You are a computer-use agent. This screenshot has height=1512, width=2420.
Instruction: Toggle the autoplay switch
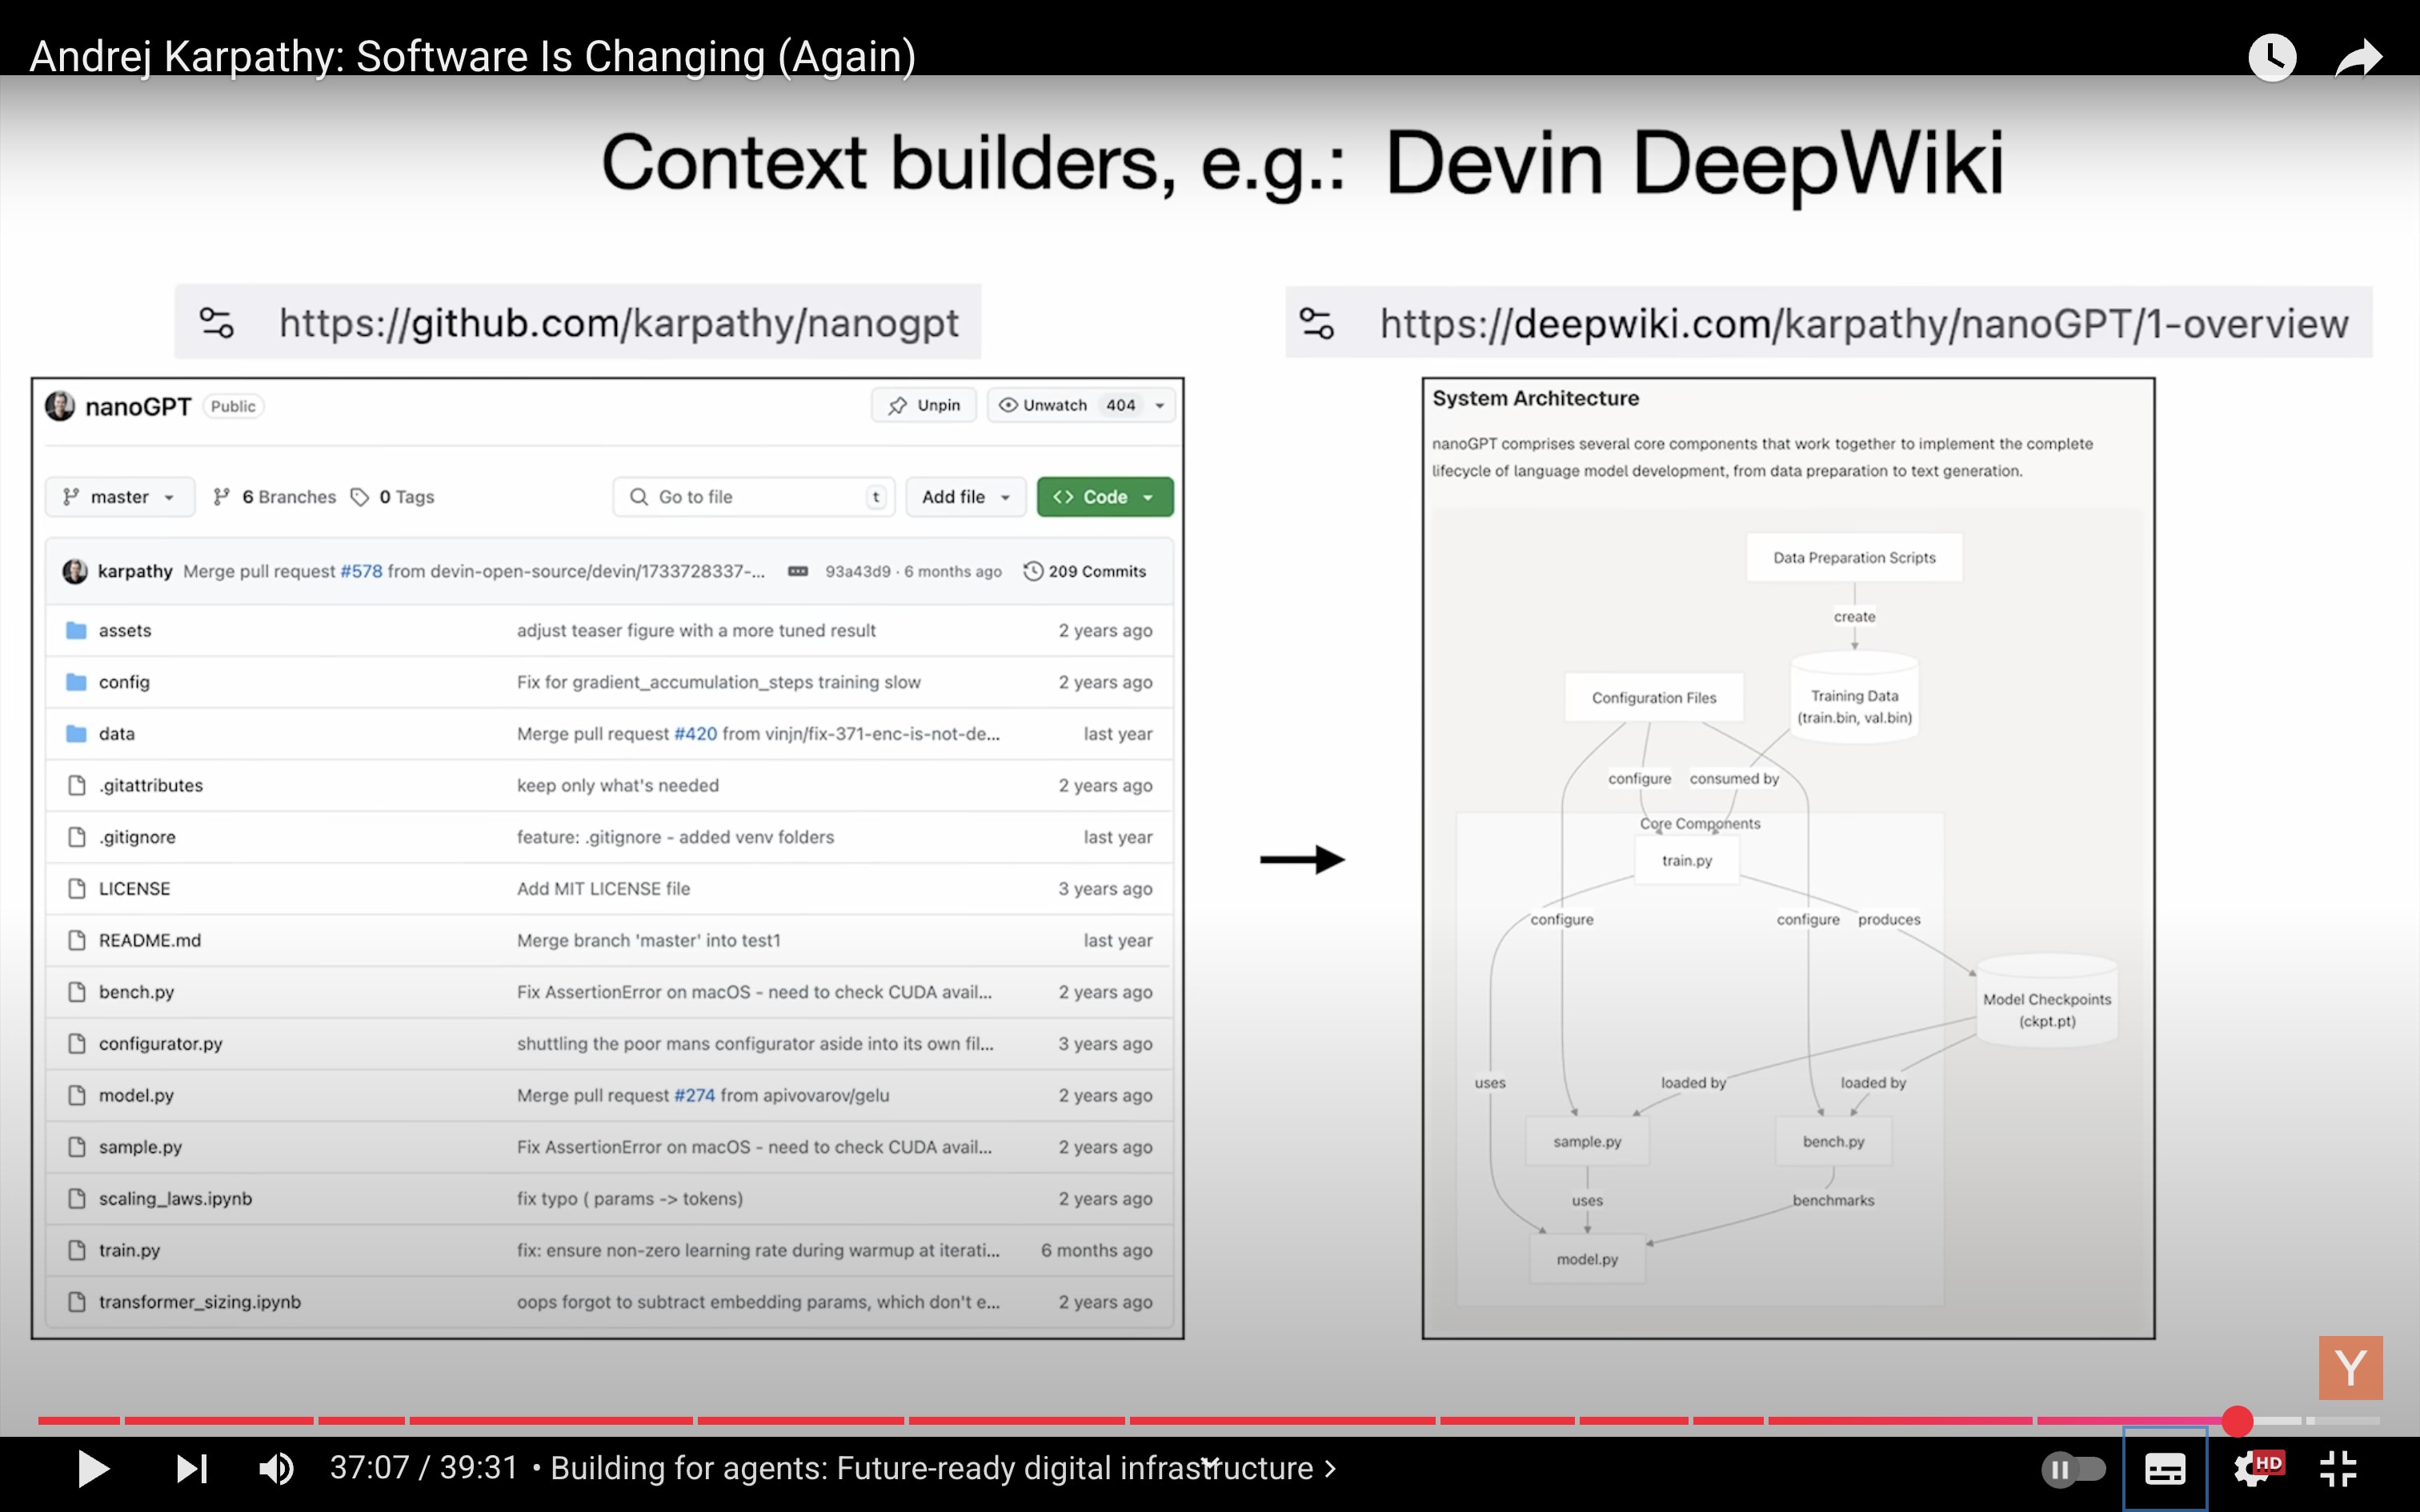pos(2073,1469)
